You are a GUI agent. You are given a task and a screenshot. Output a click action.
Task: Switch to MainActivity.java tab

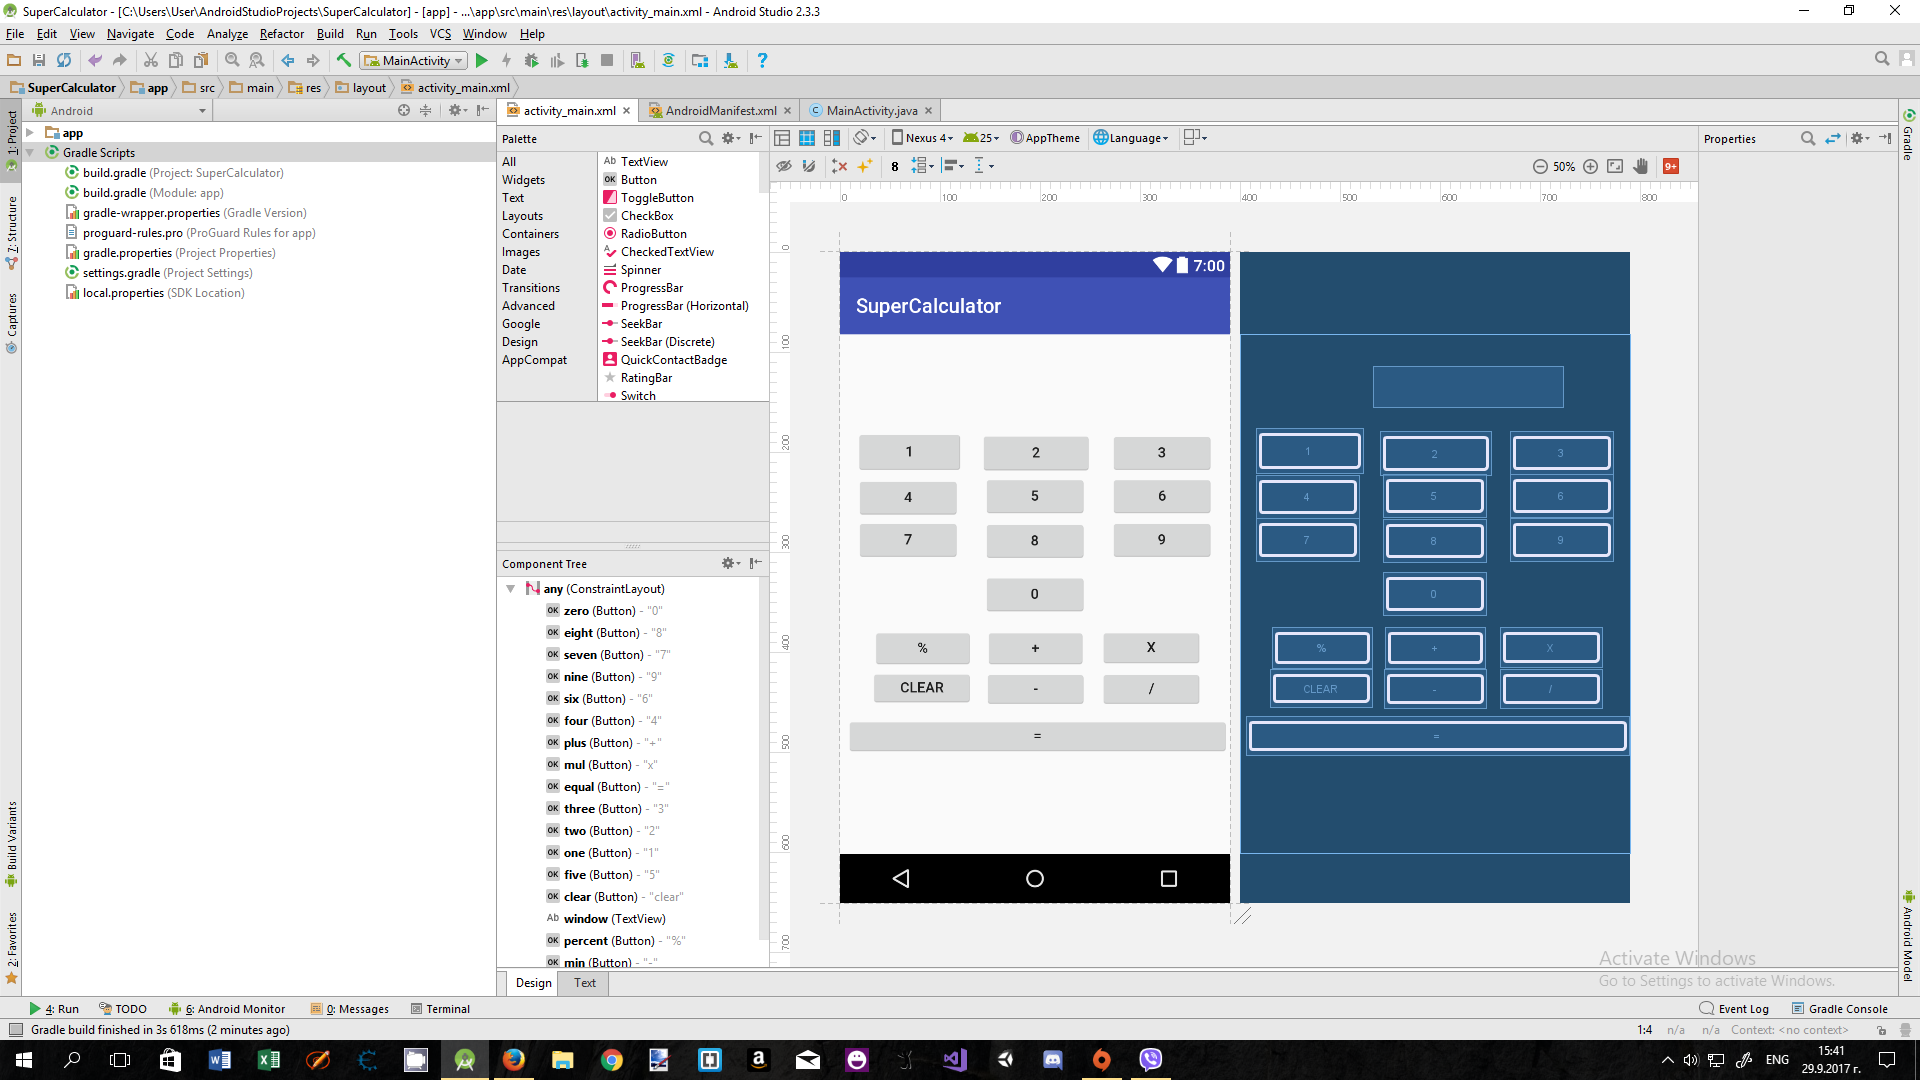871,111
